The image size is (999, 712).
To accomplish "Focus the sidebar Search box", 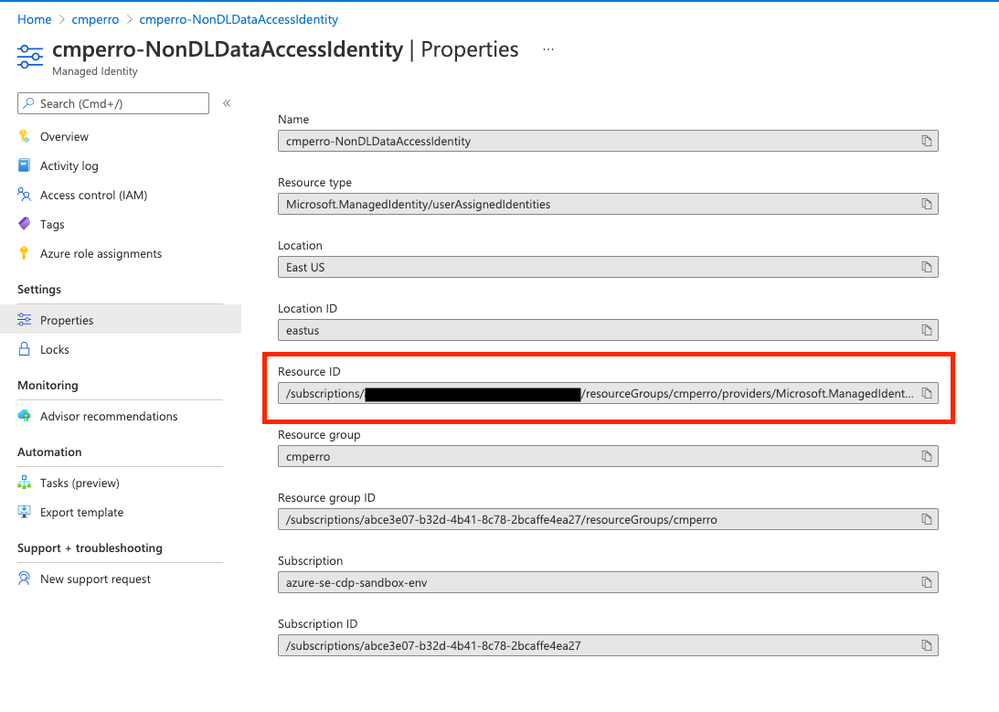I will click(113, 103).
